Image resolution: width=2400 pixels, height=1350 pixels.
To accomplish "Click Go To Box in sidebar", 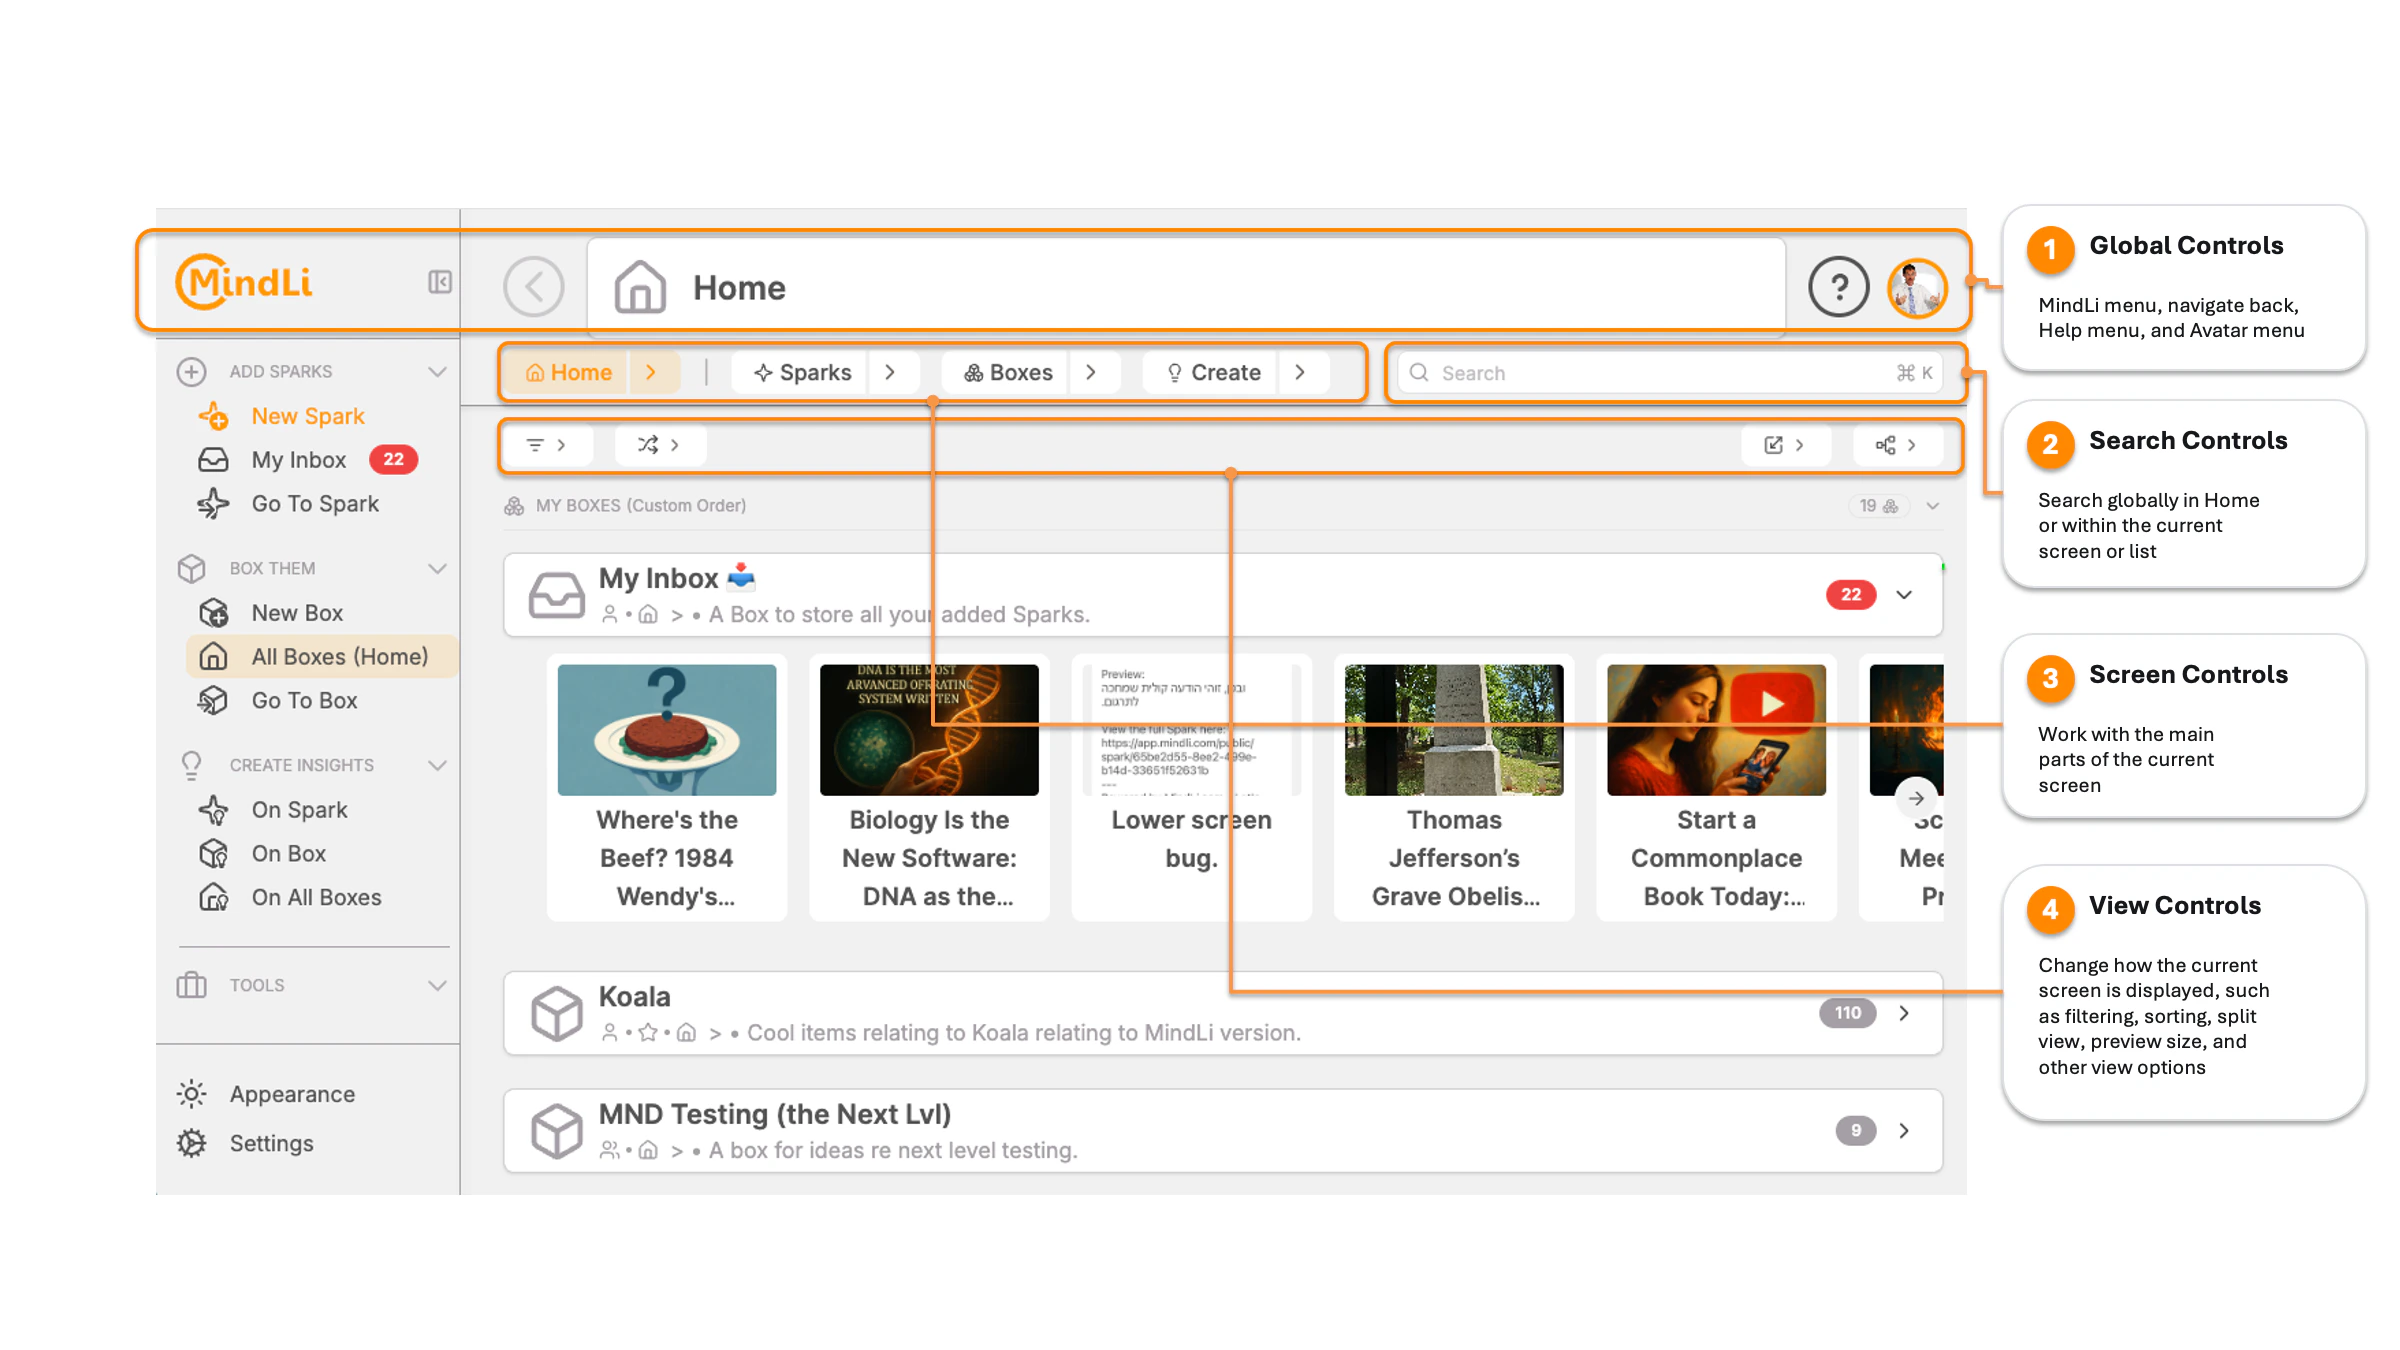I will pos(304,701).
